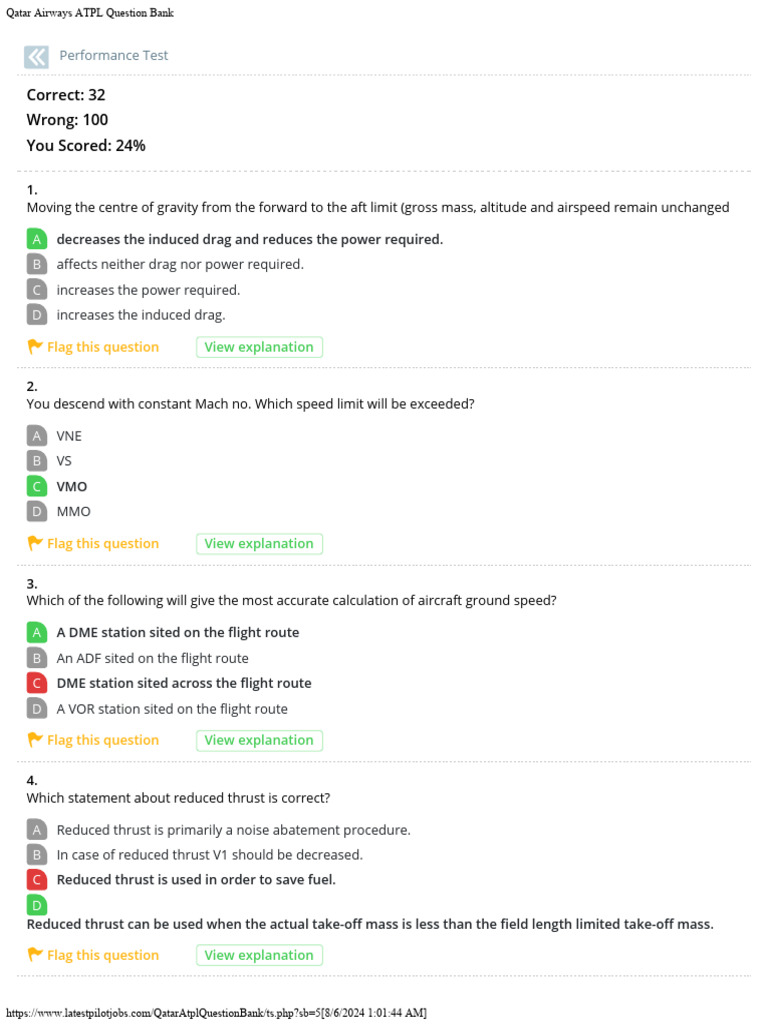The image size is (768, 1024).
Task: Click flag icon for question 3
Action: (35, 740)
